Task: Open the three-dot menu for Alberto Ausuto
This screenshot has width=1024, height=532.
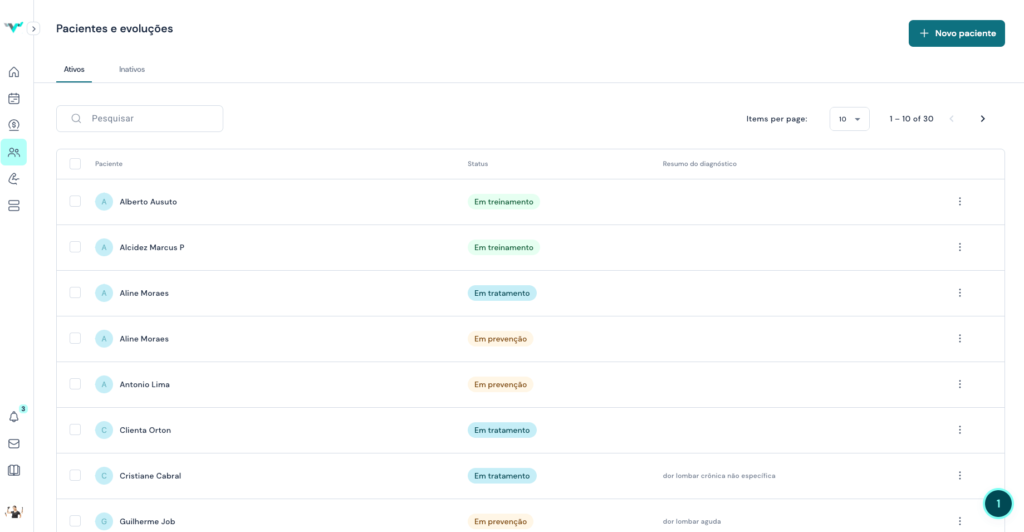Action: (959, 201)
